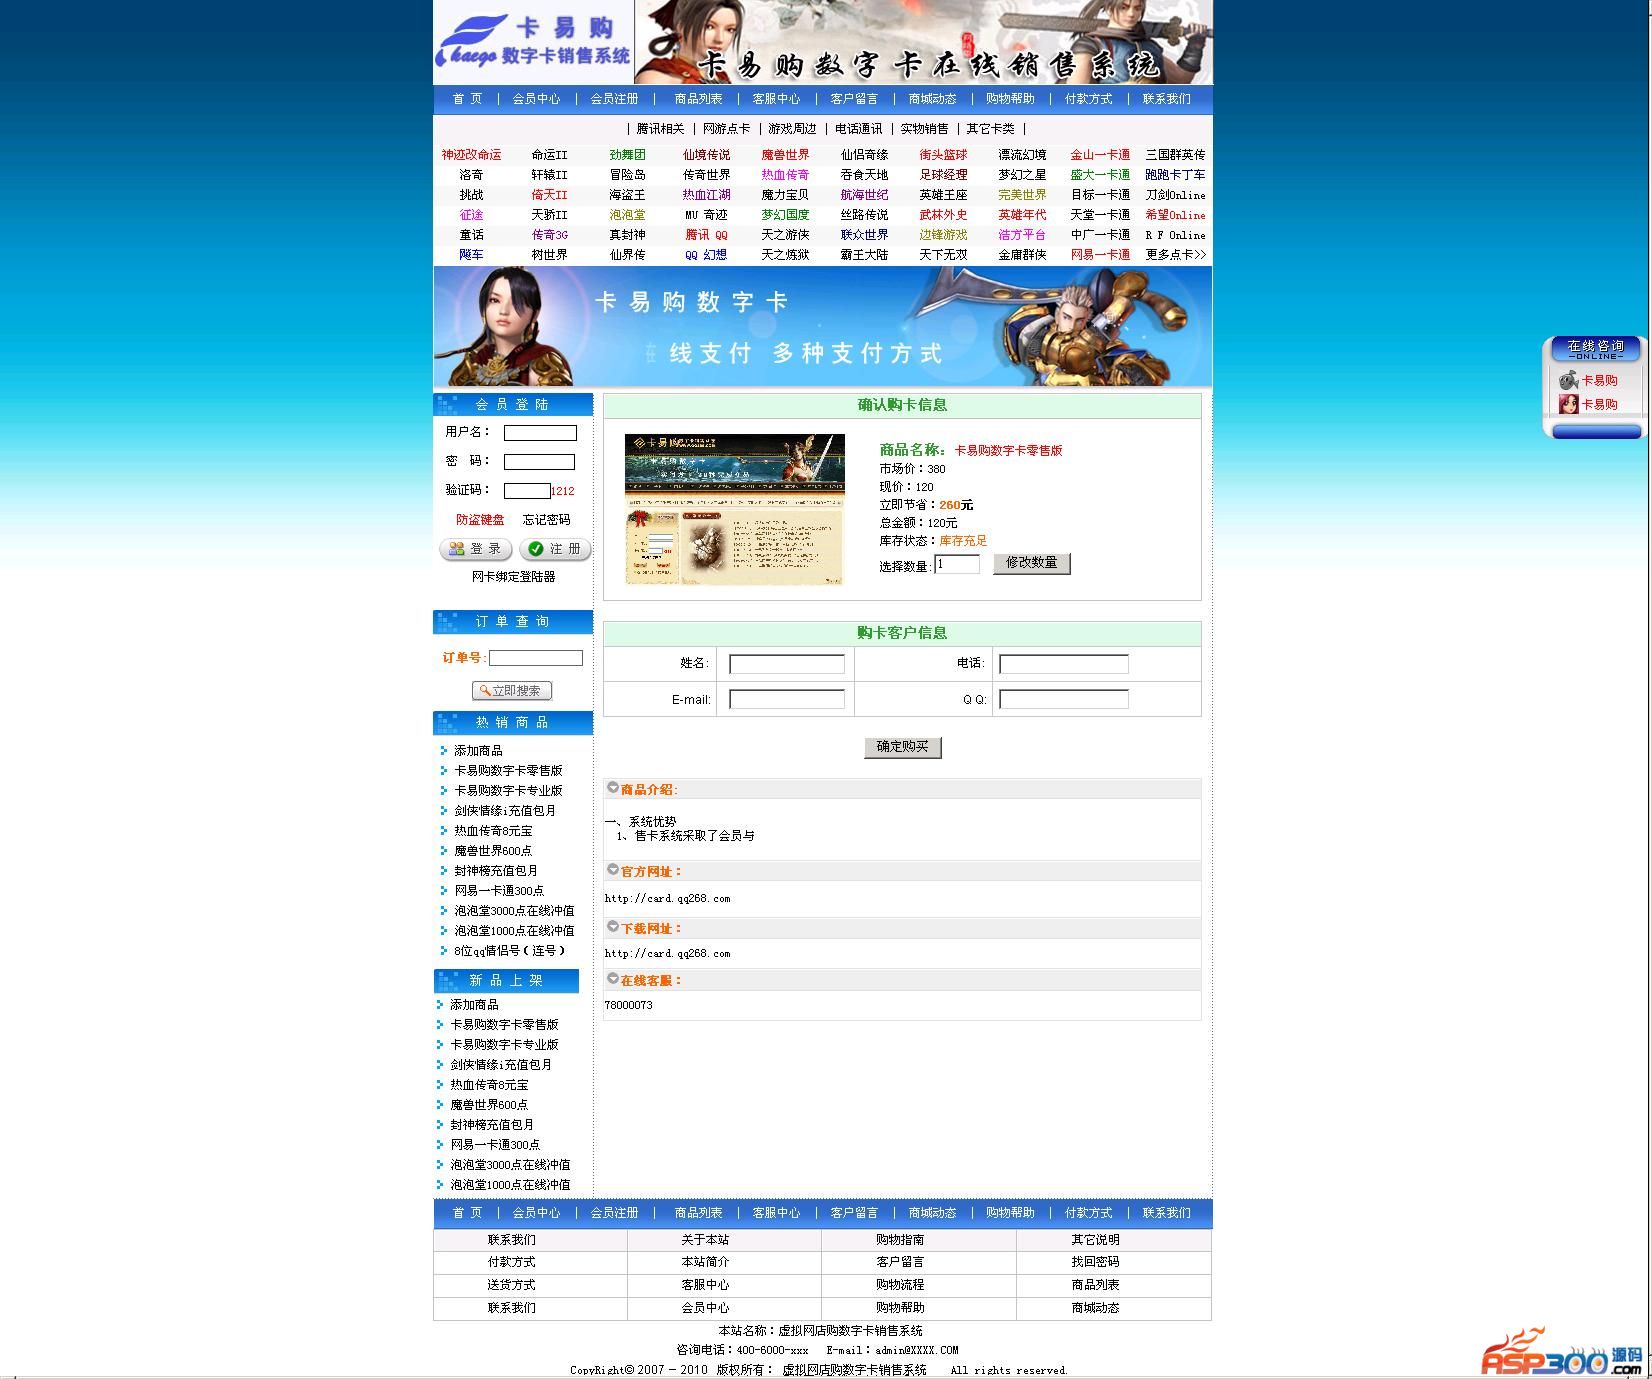The image size is (1652, 1379).
Task: Open the 神迹改命运 game card link
Action: [472, 155]
